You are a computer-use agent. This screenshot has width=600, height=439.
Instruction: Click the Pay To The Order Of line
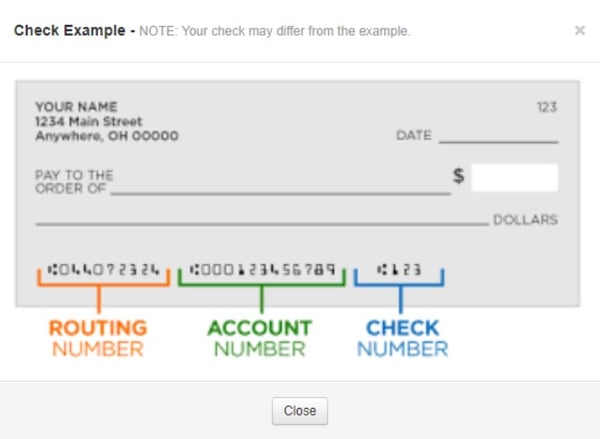point(280,193)
